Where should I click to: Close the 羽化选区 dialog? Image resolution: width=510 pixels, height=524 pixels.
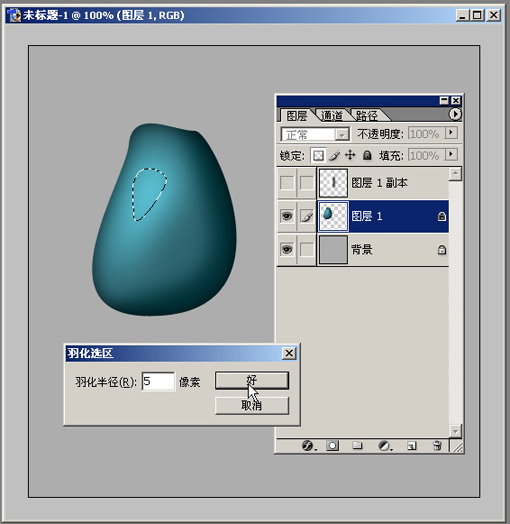(x=289, y=353)
